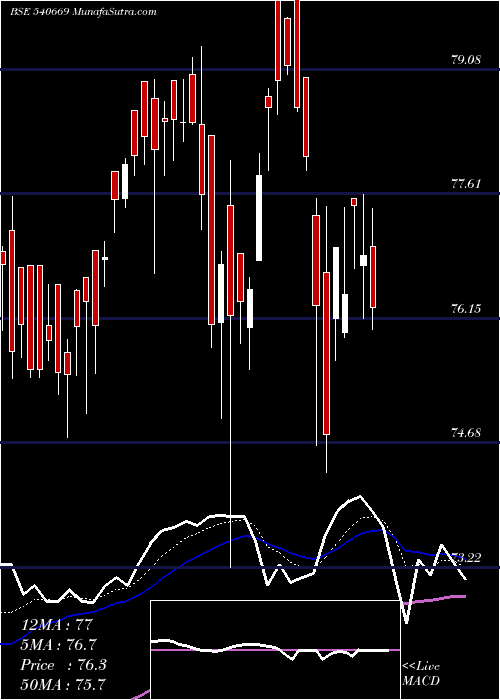Click the 77.61 price level label
Viewport: 500px width, 700px height.
[x=466, y=183]
